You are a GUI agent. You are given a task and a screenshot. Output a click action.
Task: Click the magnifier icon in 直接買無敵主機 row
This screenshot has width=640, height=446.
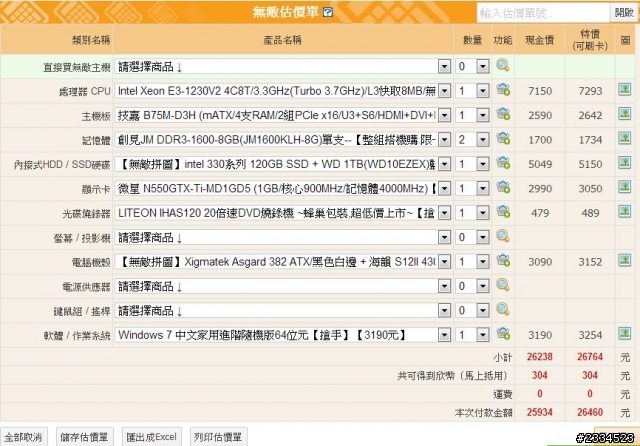pyautogui.click(x=503, y=65)
